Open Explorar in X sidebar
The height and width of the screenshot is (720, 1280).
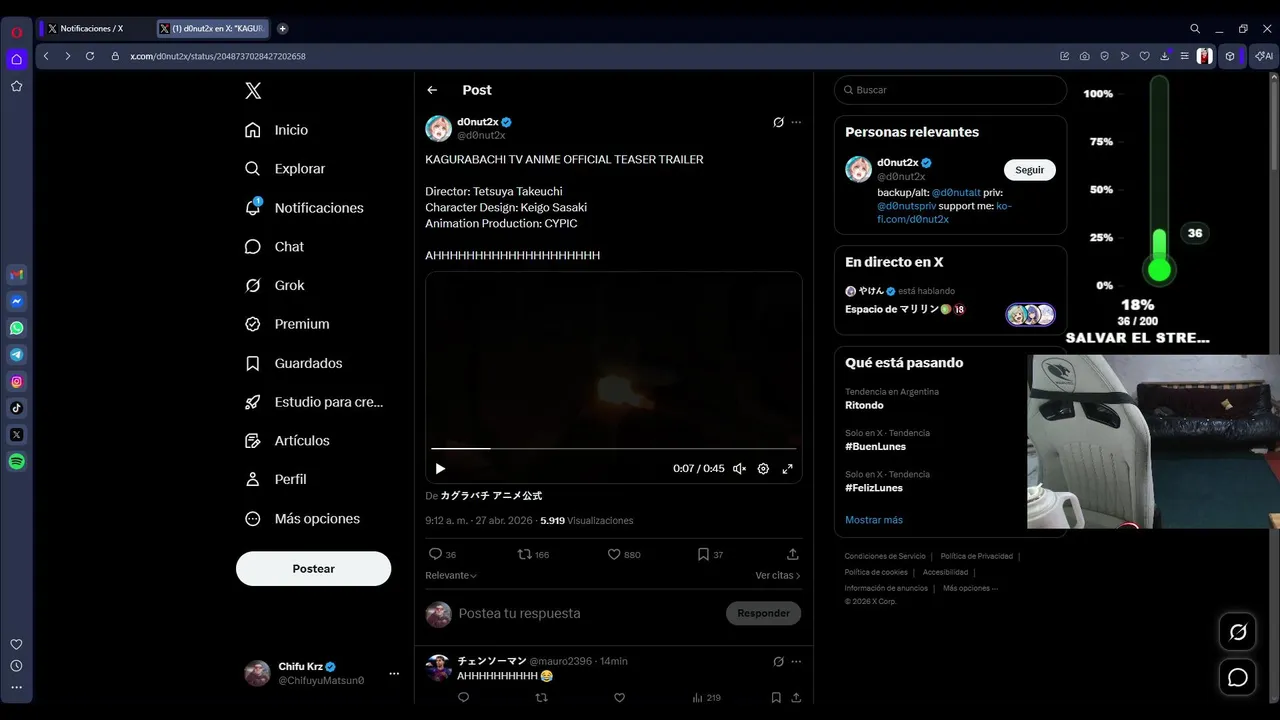click(x=285, y=169)
